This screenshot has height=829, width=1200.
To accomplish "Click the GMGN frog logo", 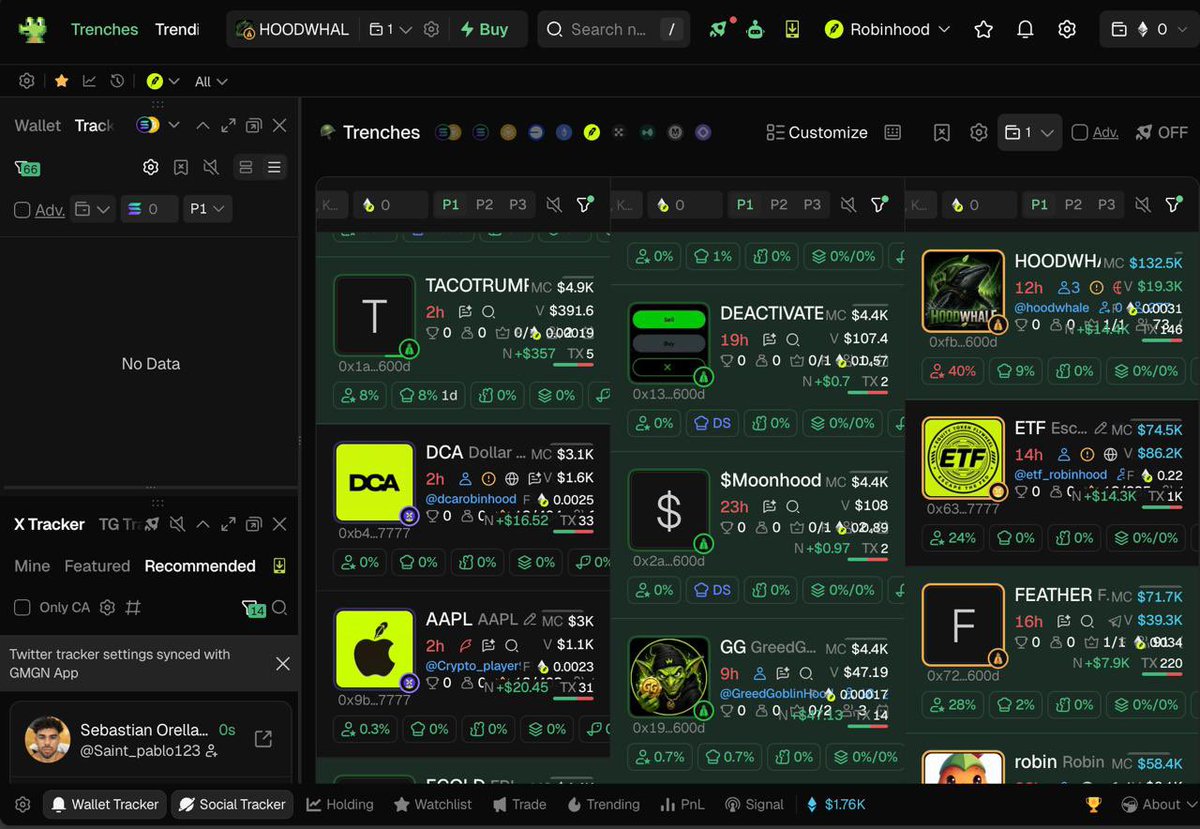I will coord(35,29).
